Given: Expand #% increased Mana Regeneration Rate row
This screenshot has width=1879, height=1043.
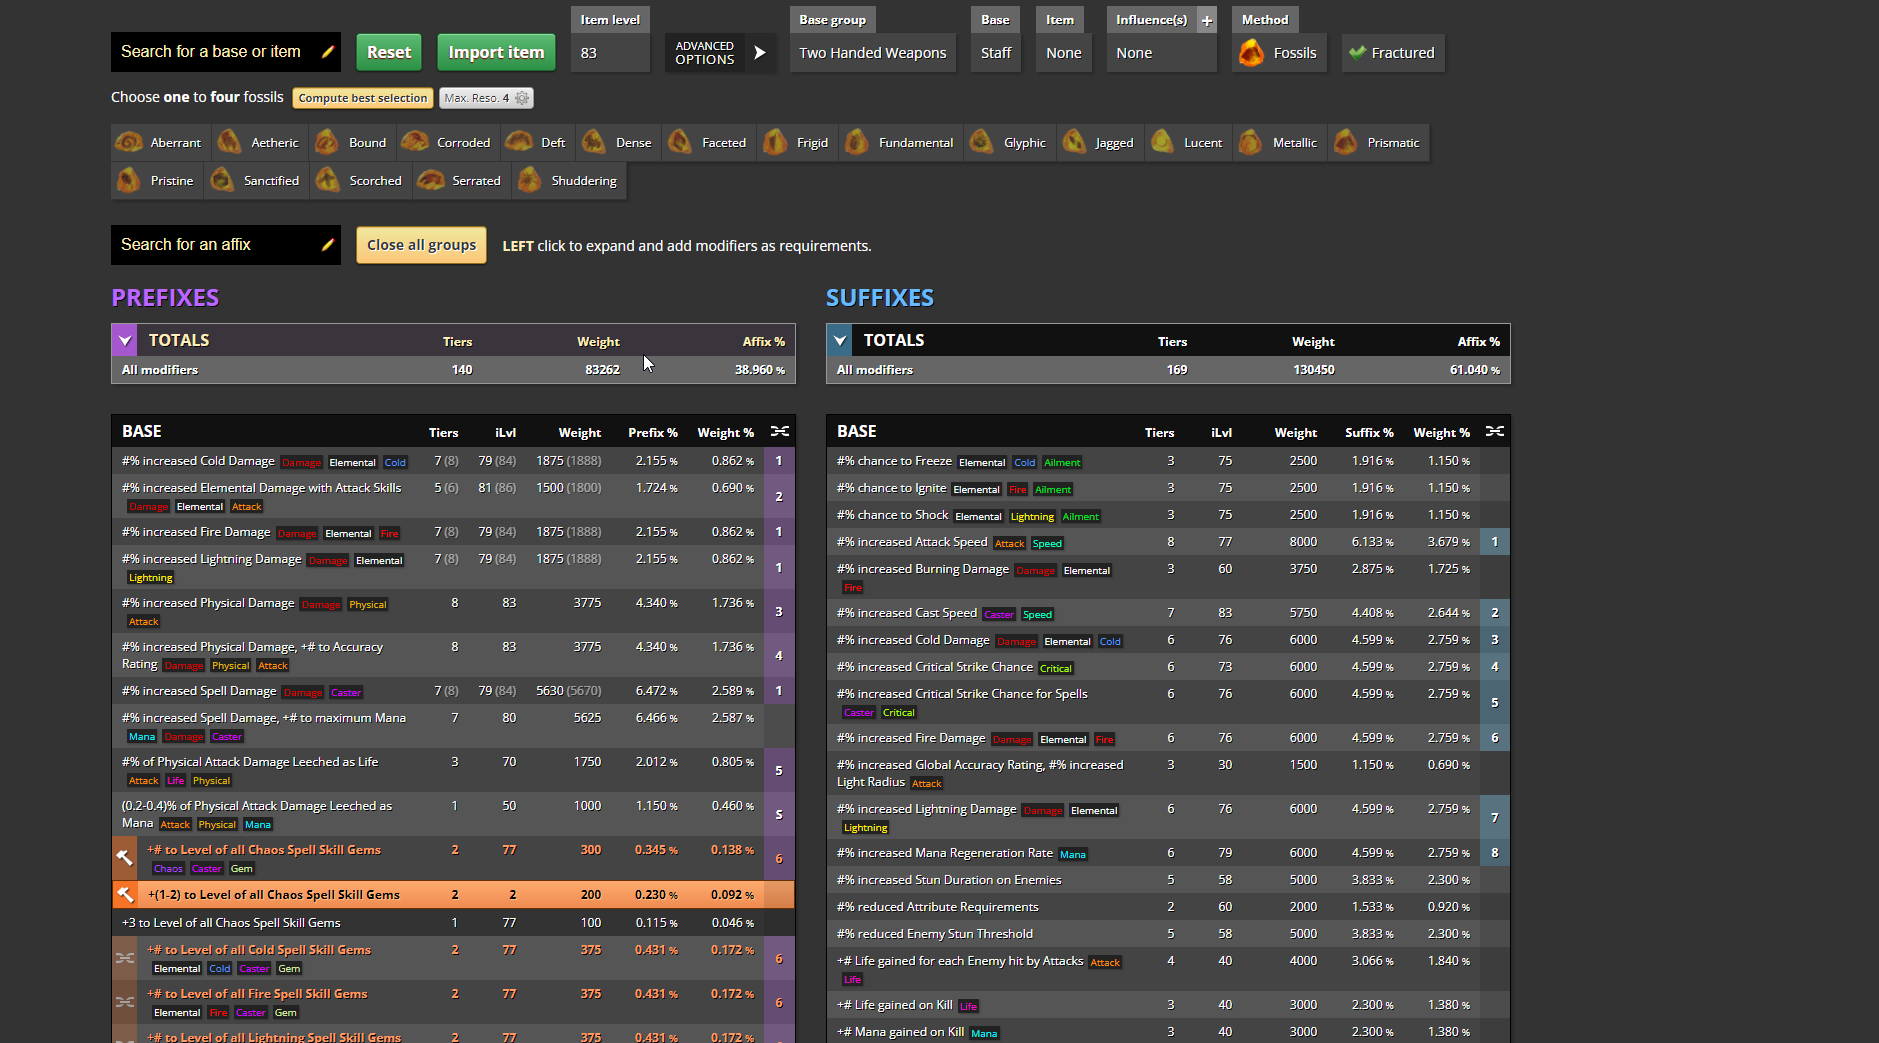Looking at the screenshot, I should [x=1168, y=853].
